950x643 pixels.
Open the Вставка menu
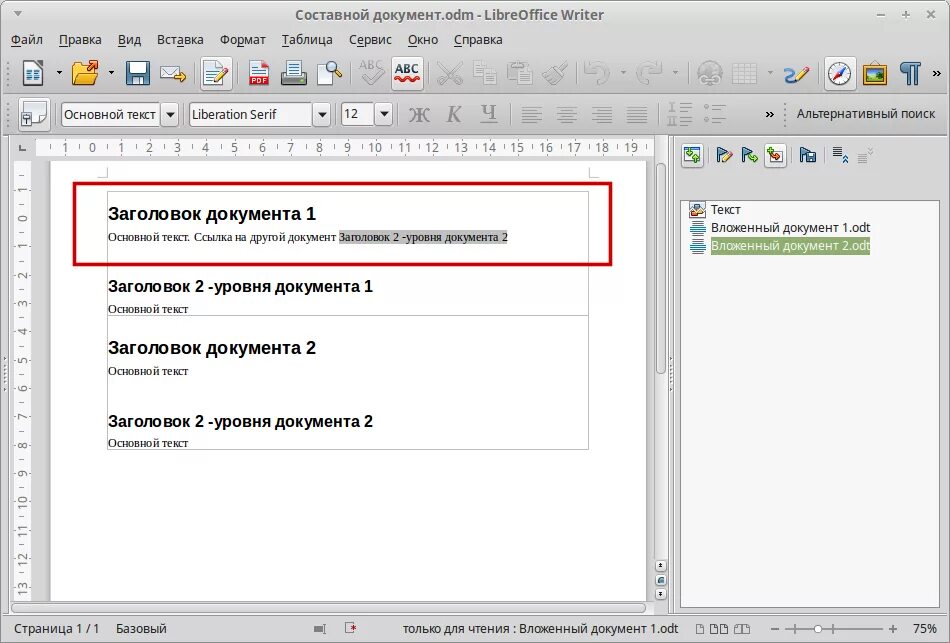(180, 39)
